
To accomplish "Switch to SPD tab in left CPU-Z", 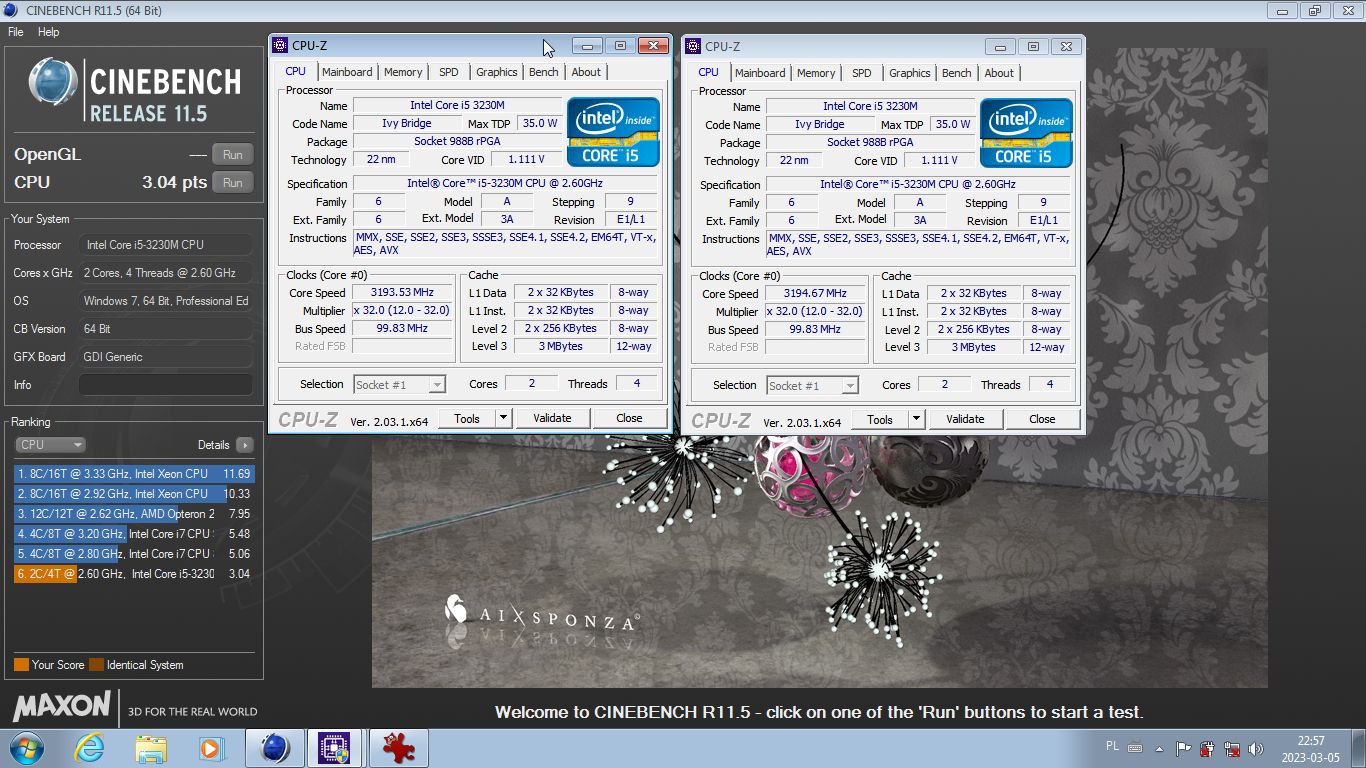I will coord(449,72).
